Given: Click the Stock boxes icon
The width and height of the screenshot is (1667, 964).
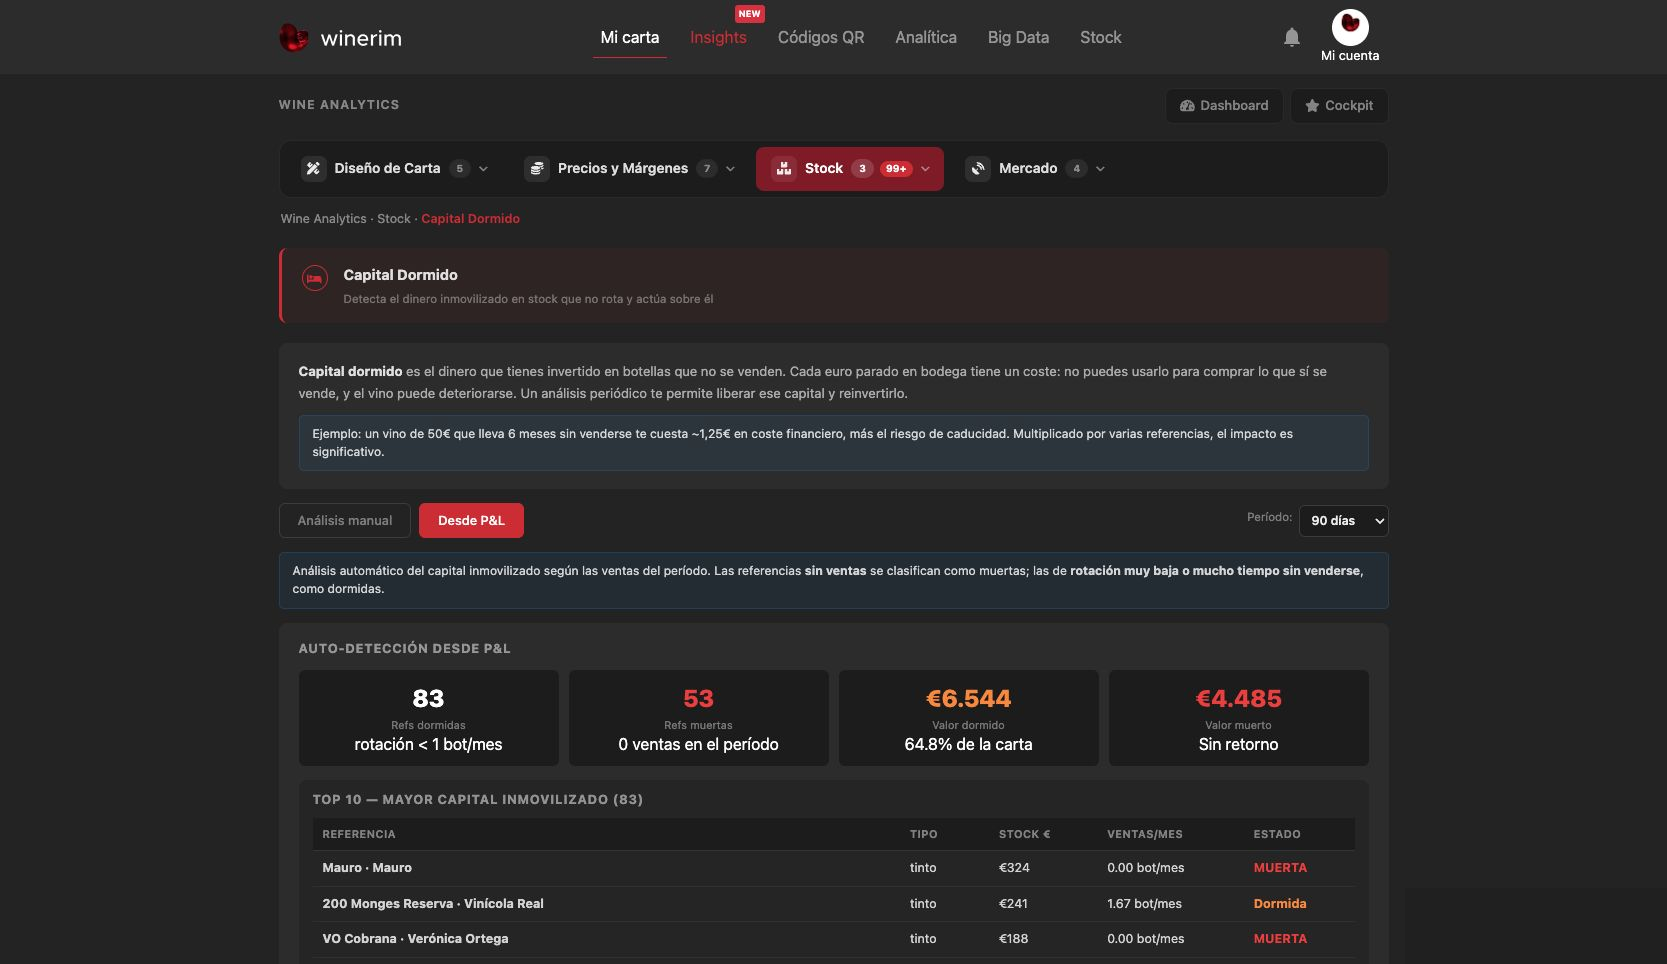Looking at the screenshot, I should pyautogui.click(x=784, y=169).
